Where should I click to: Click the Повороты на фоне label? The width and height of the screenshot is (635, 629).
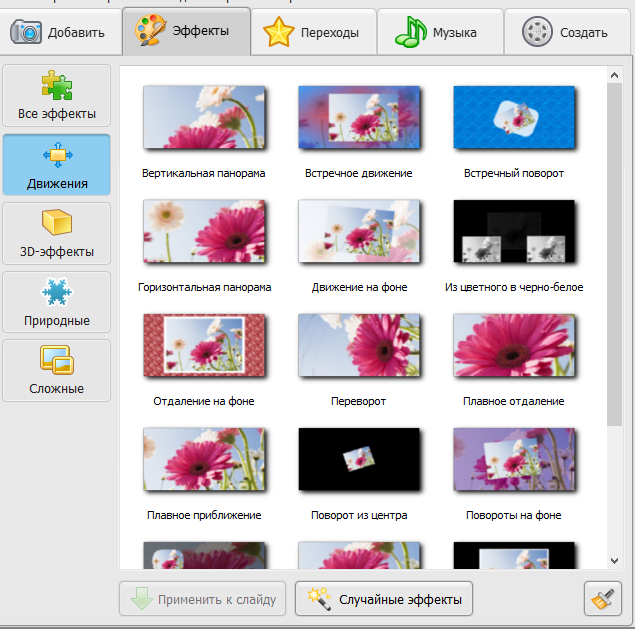click(514, 515)
